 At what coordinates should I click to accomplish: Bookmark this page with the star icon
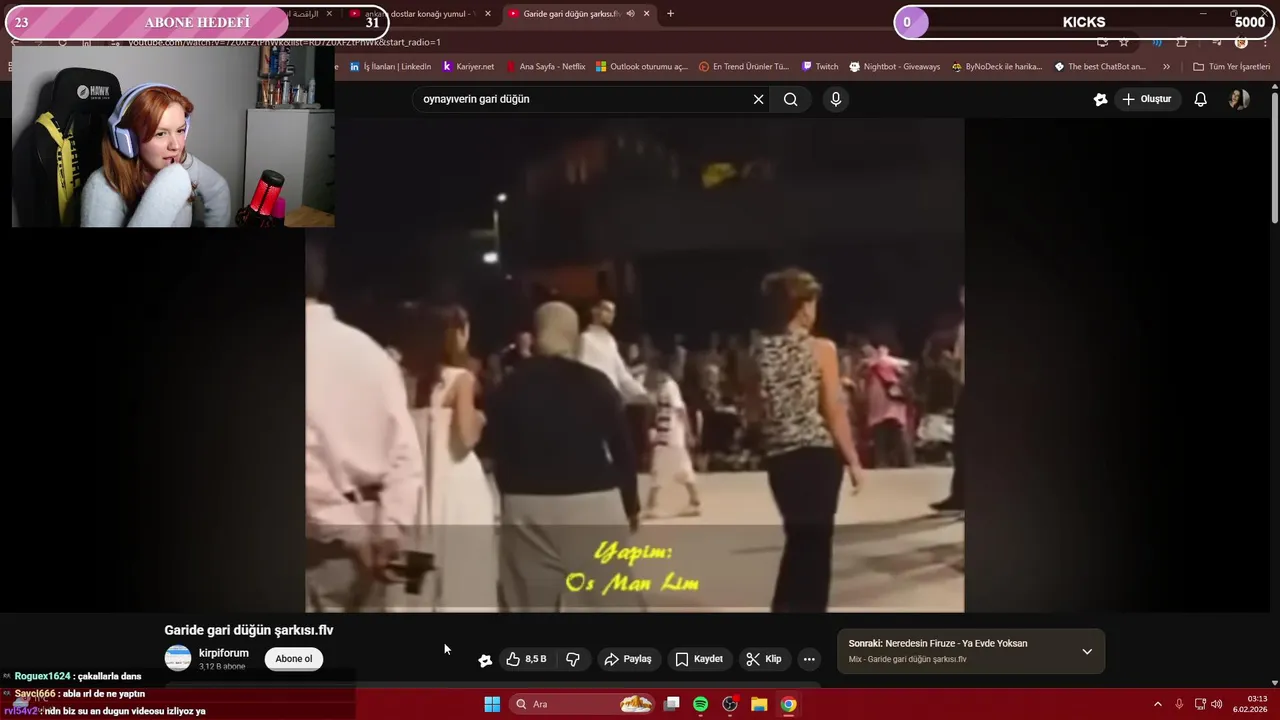point(1124,42)
